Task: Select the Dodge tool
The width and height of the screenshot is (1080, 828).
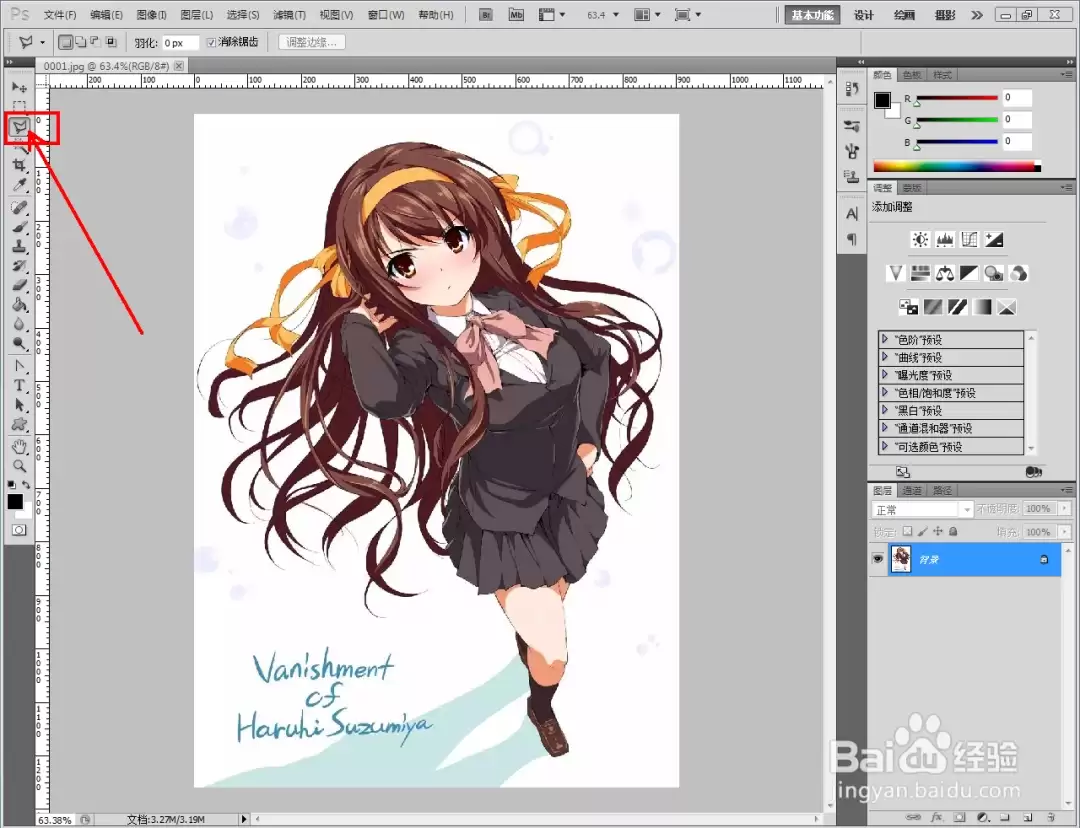Action: click(x=19, y=342)
